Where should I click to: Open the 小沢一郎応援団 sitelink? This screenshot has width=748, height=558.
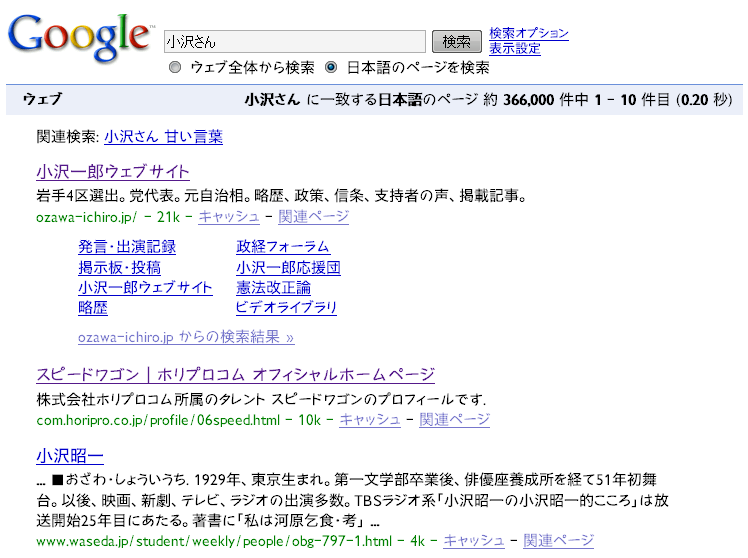[288, 268]
